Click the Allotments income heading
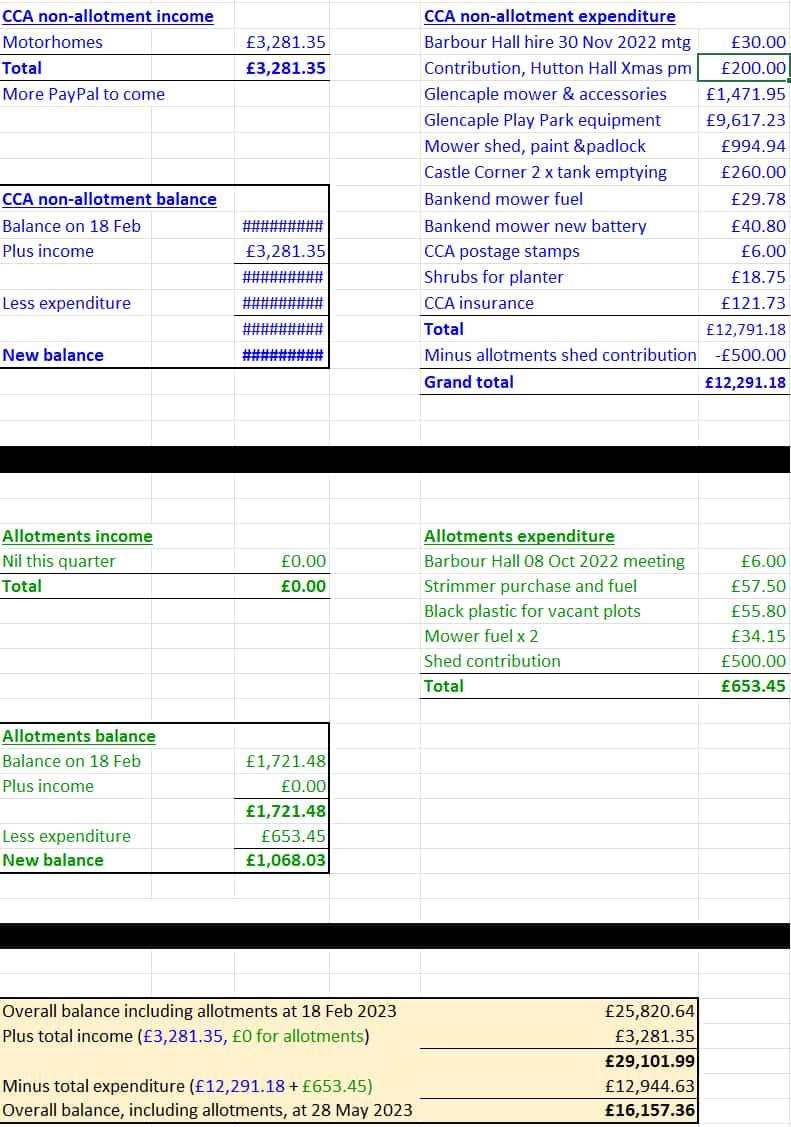 (x=78, y=536)
